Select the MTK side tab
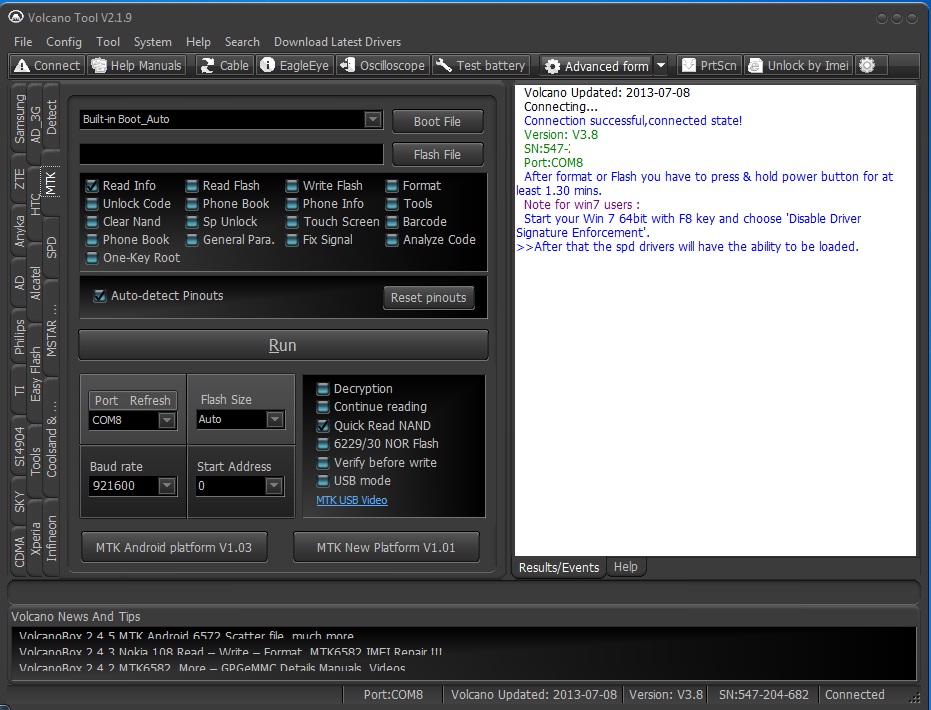The image size is (931, 710). point(51,183)
